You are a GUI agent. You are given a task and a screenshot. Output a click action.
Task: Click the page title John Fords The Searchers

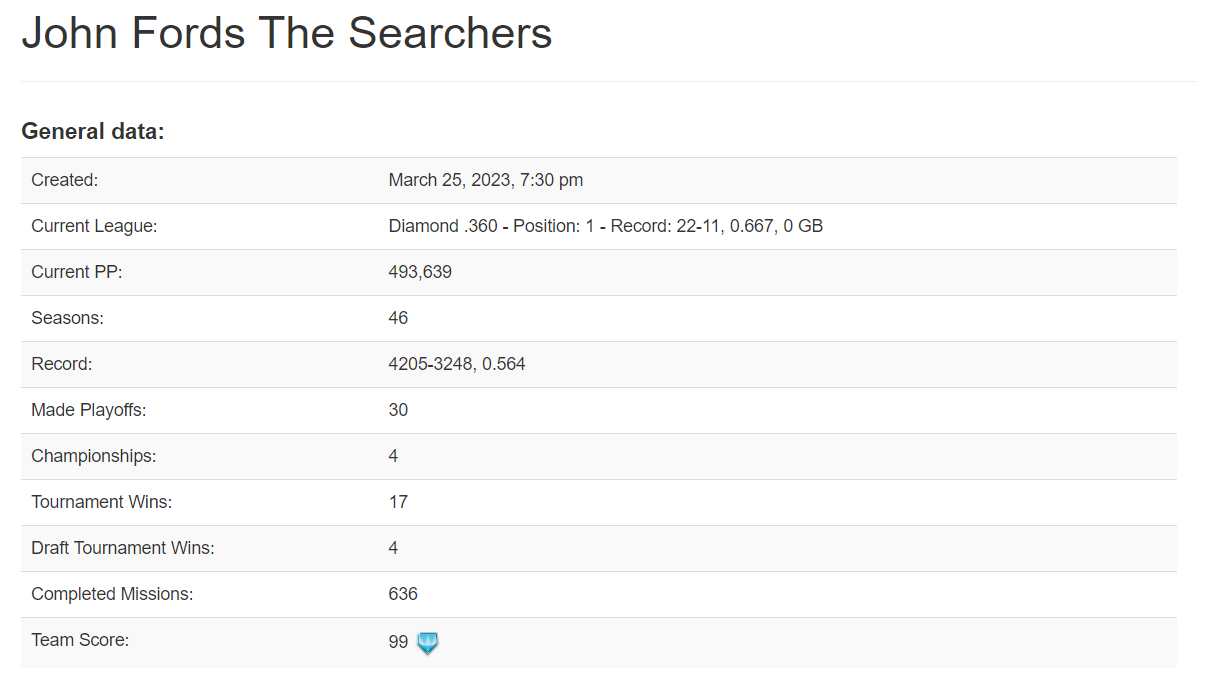287,33
